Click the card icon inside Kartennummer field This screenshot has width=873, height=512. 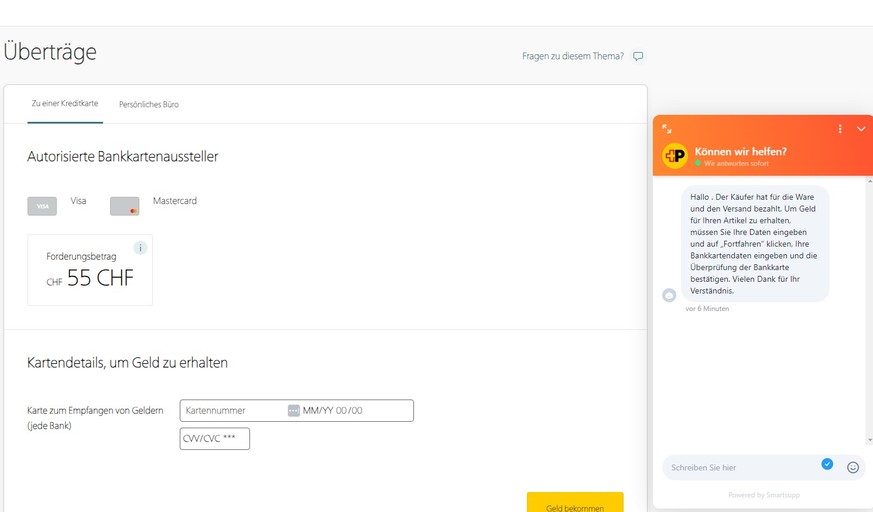293,411
